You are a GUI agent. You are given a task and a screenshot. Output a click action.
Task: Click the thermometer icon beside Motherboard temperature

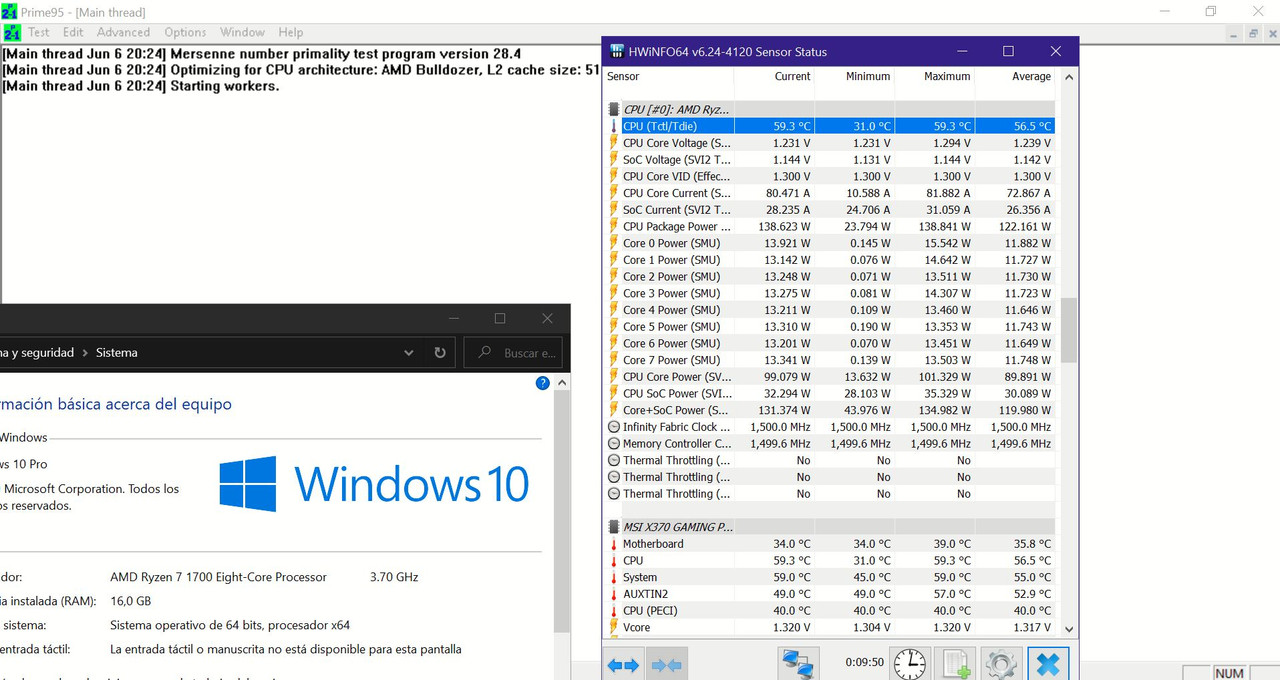click(x=614, y=544)
